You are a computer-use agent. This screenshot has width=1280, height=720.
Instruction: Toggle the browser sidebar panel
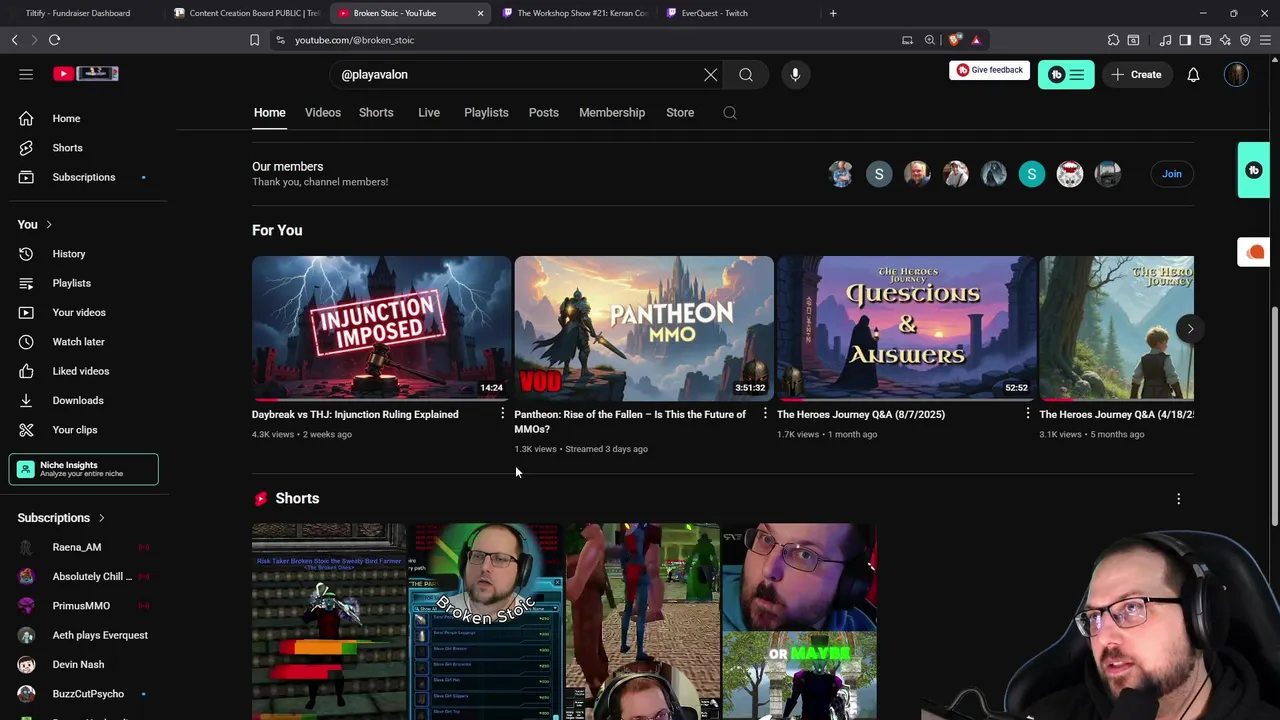pyautogui.click(x=1185, y=40)
